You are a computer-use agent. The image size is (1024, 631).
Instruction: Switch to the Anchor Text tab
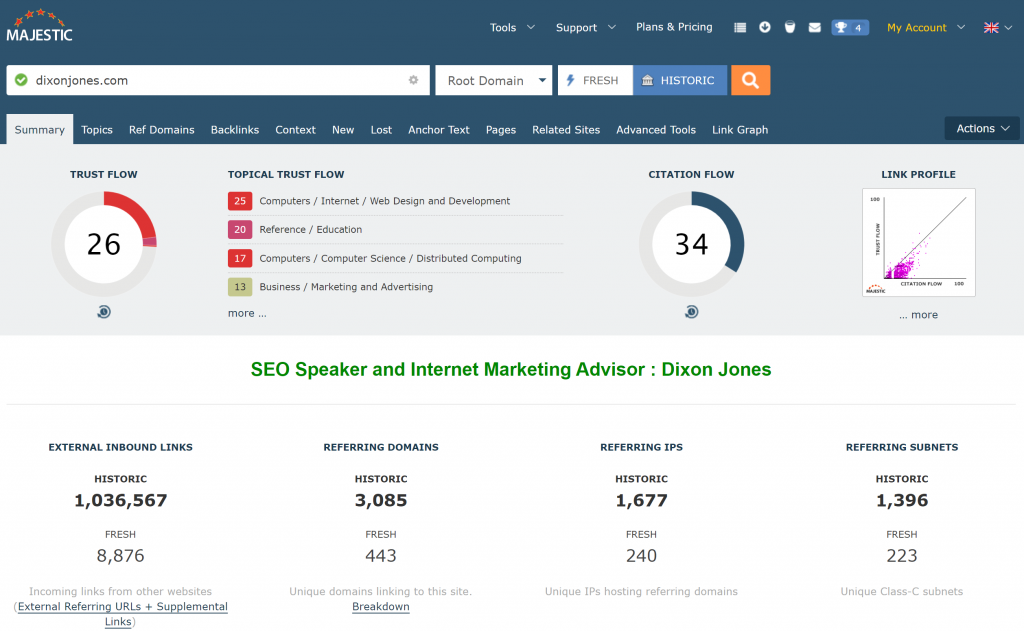tap(439, 129)
